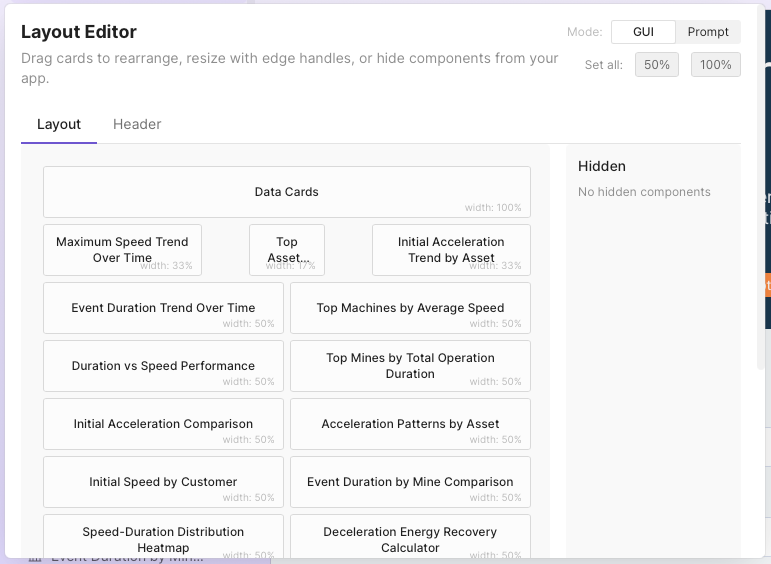Screen dimensions: 771x564
Task: Select Acceleration Patterns by Asset card
Action: [411, 424]
